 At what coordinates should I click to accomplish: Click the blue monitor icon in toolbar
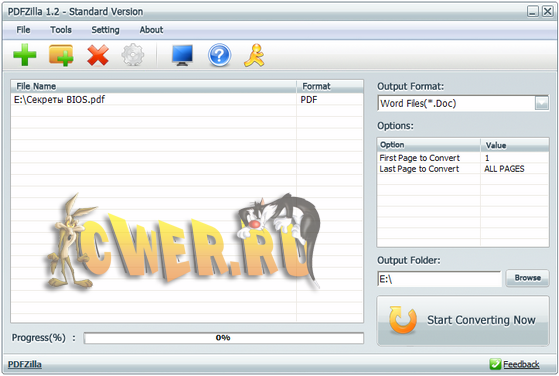click(182, 55)
